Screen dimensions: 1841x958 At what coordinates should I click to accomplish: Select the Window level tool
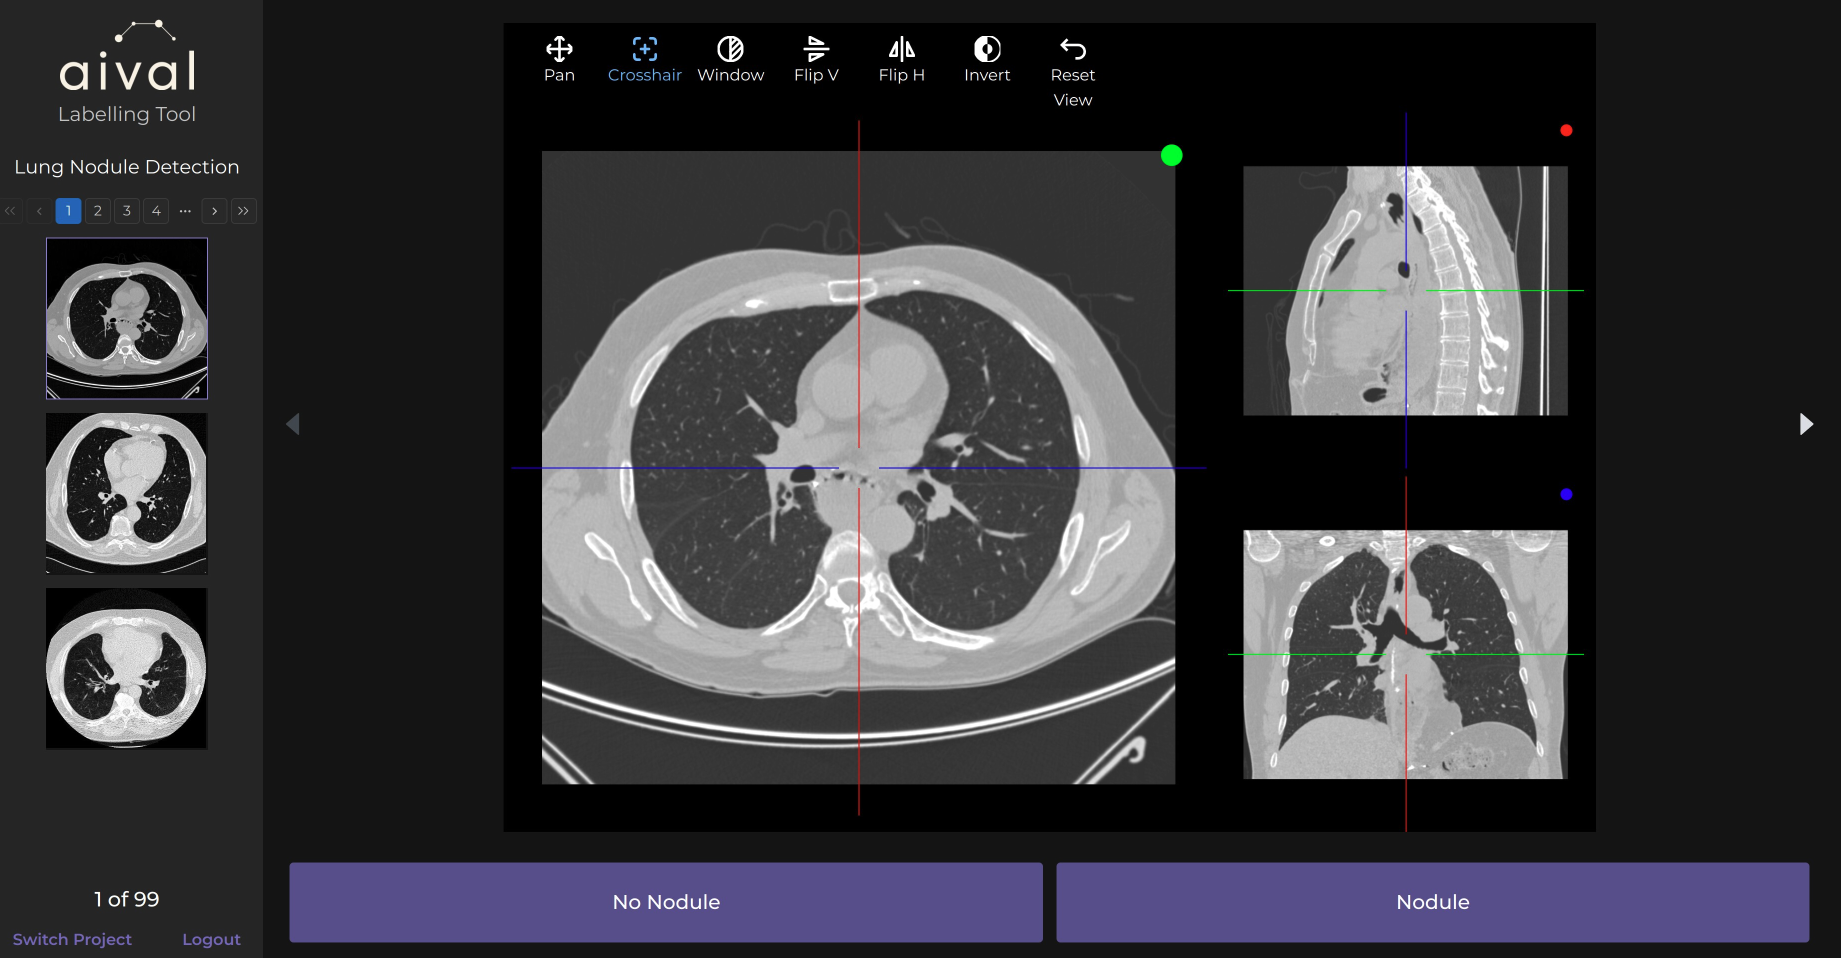pos(731,60)
